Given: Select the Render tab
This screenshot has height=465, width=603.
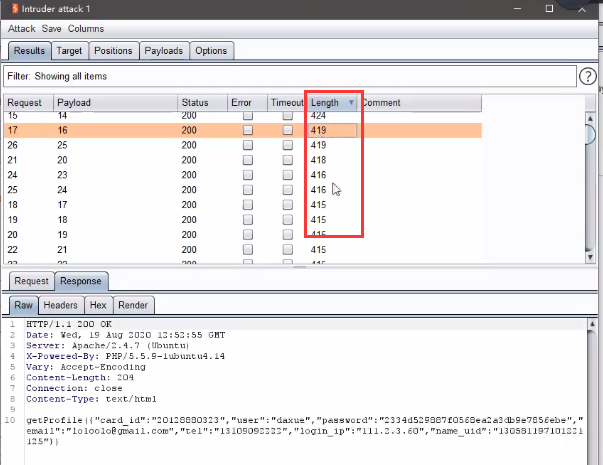Looking at the screenshot, I should (132, 305).
